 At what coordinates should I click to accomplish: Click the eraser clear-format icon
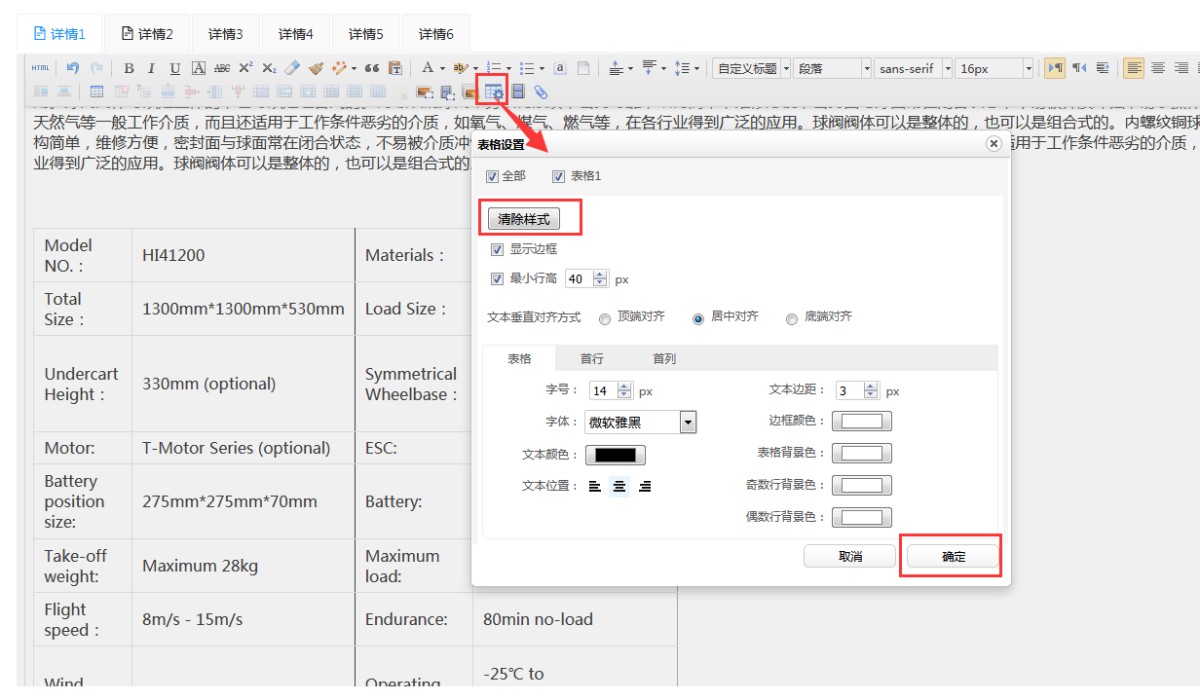(292, 68)
